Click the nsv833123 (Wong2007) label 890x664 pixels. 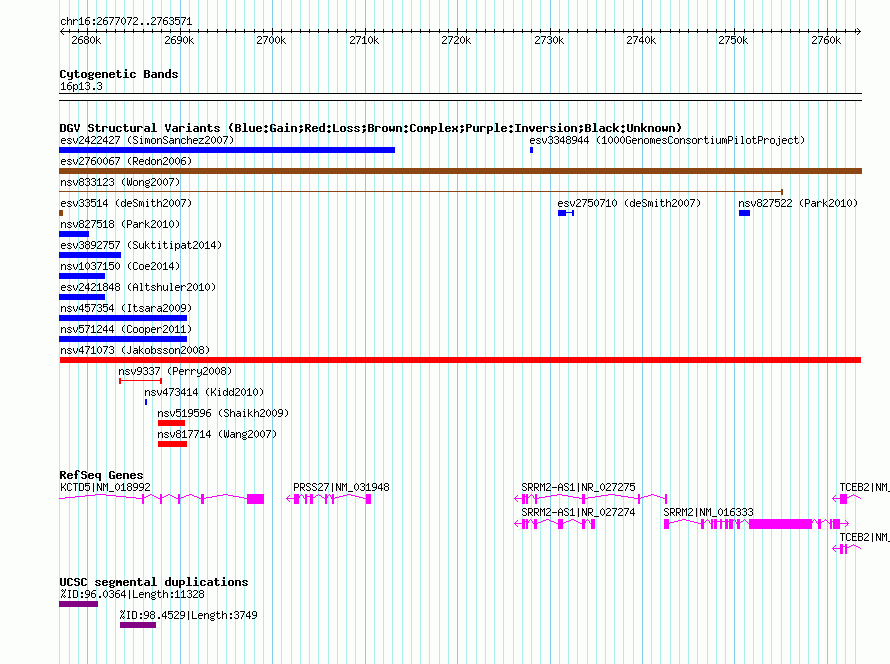pos(120,182)
